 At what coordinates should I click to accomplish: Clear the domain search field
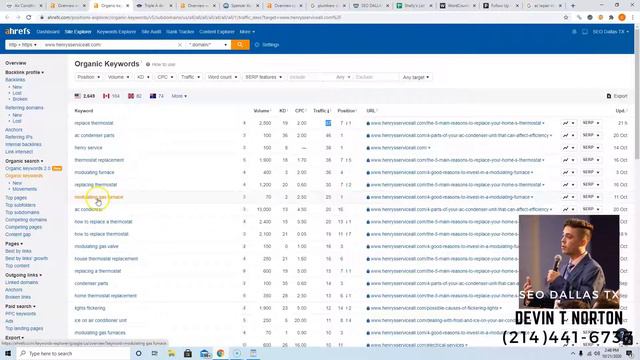tap(180, 44)
